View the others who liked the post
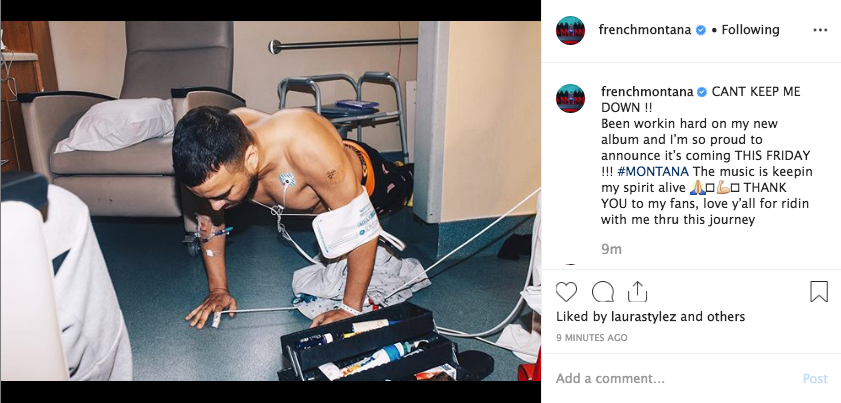Screen dimensions: 841x403 click(x=726, y=317)
